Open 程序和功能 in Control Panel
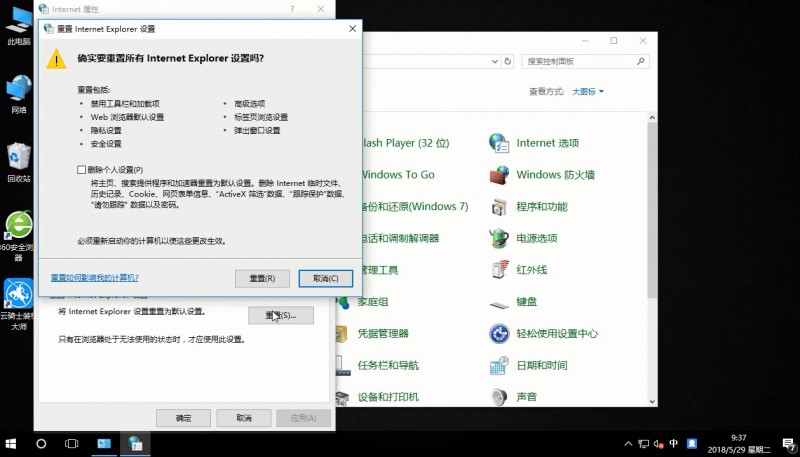Image resolution: width=800 pixels, height=457 pixels. (x=528, y=207)
